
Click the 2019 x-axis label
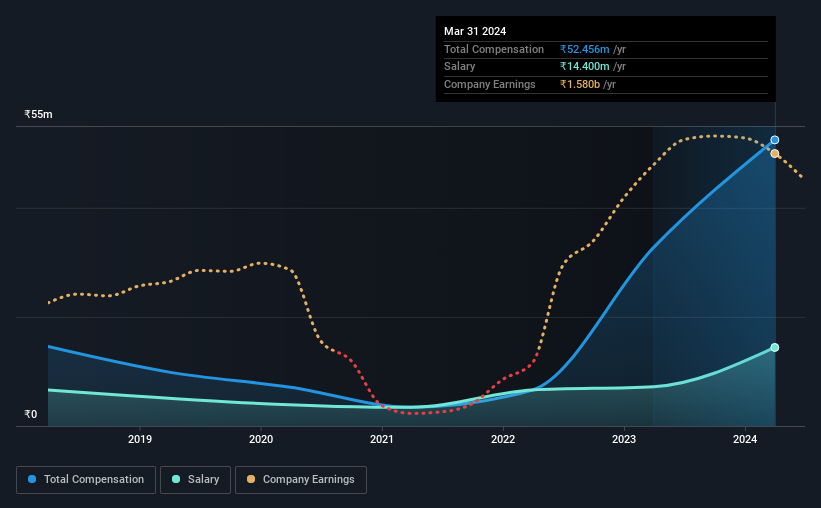140,439
